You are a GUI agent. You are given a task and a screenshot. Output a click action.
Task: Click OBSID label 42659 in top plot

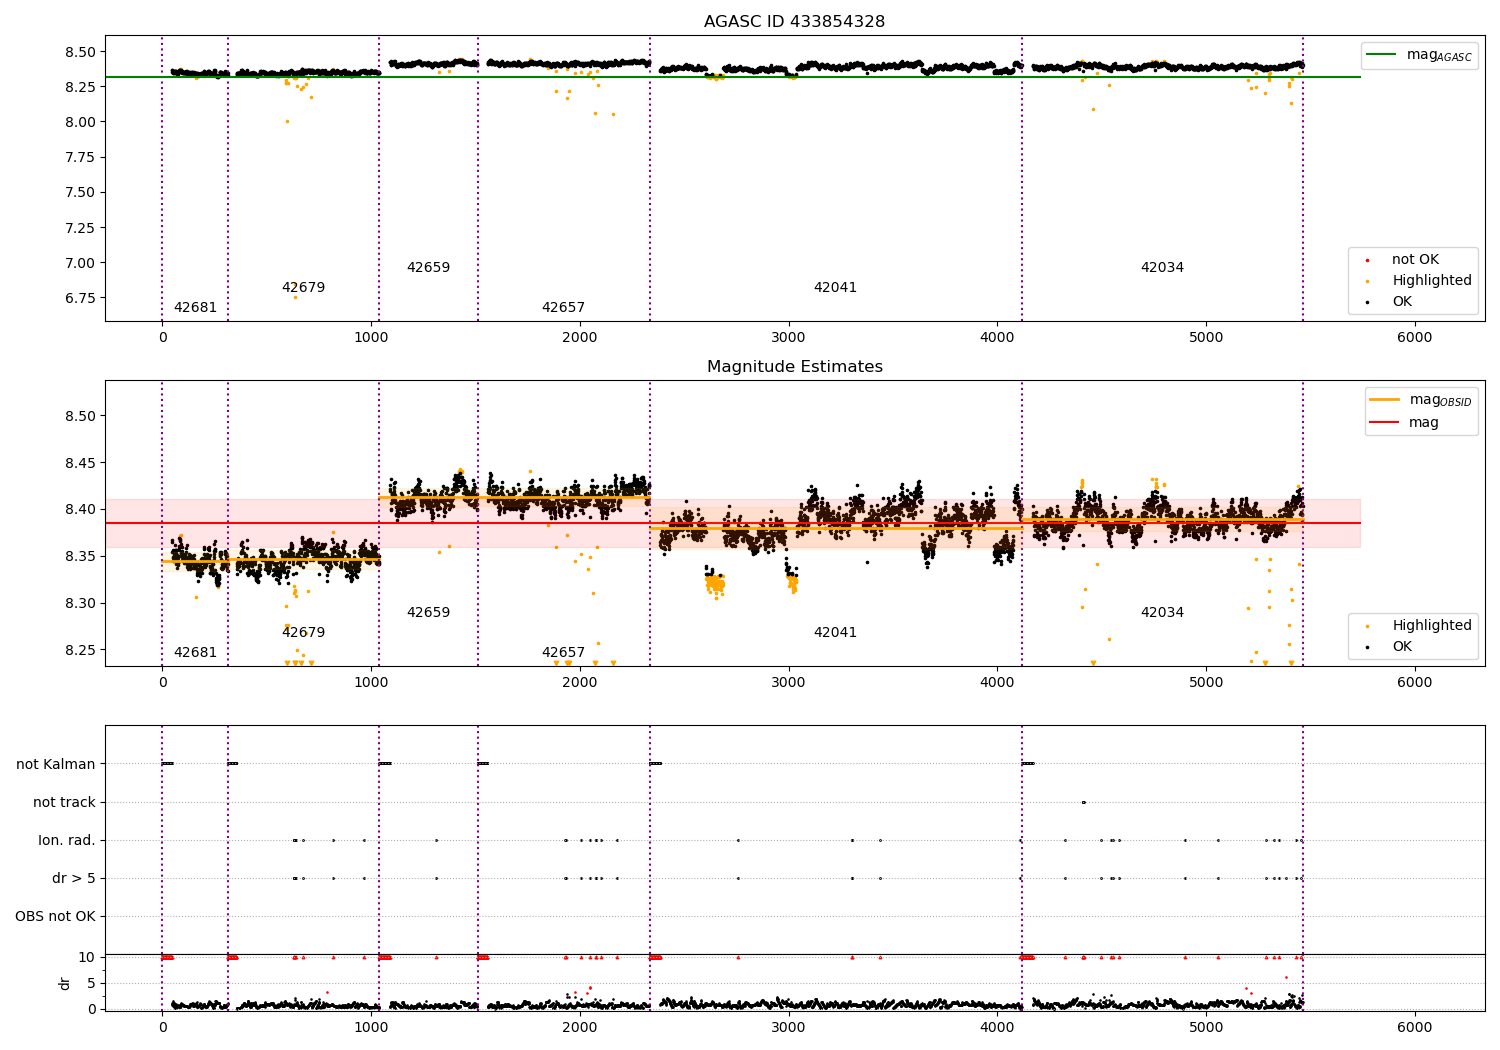[x=428, y=268]
